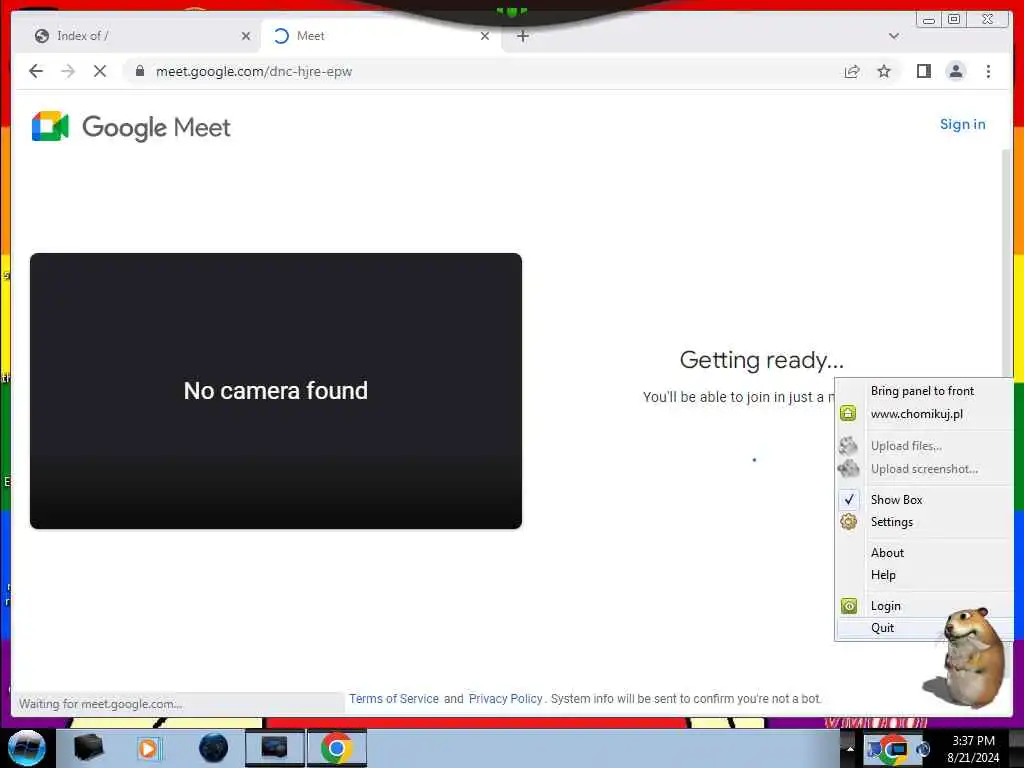The width and height of the screenshot is (1024, 768).
Task: Open a new tab with the plus button
Action: tap(522, 36)
